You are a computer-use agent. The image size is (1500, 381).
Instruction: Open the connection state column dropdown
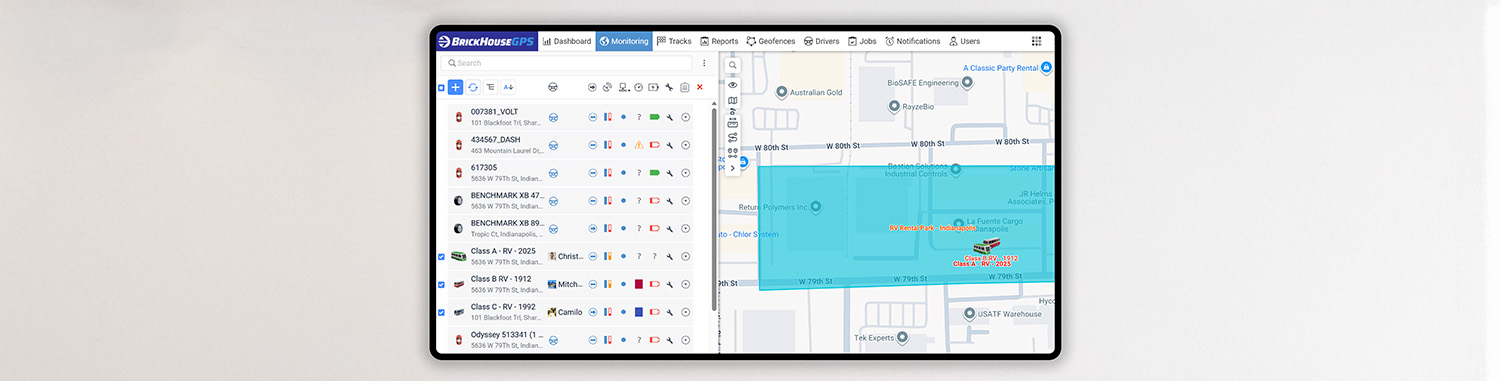point(624,88)
